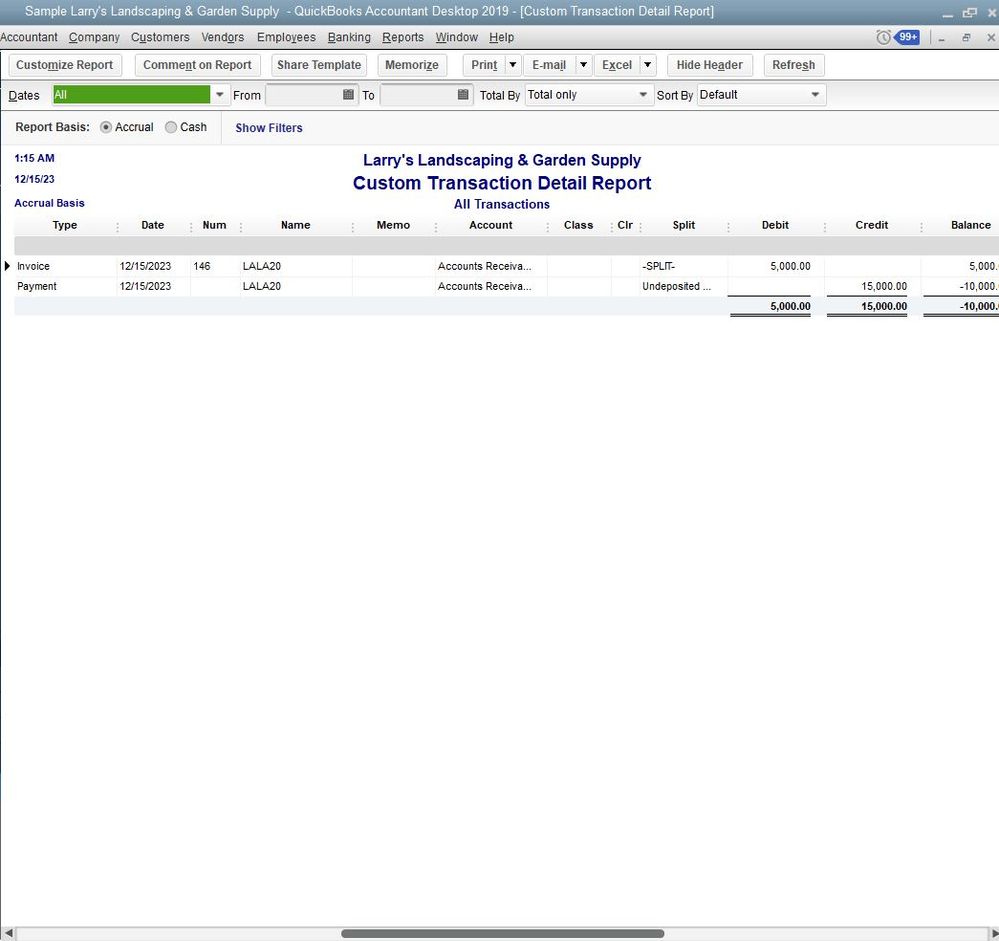
Task: Click the Credit column header
Action: click(x=872, y=225)
